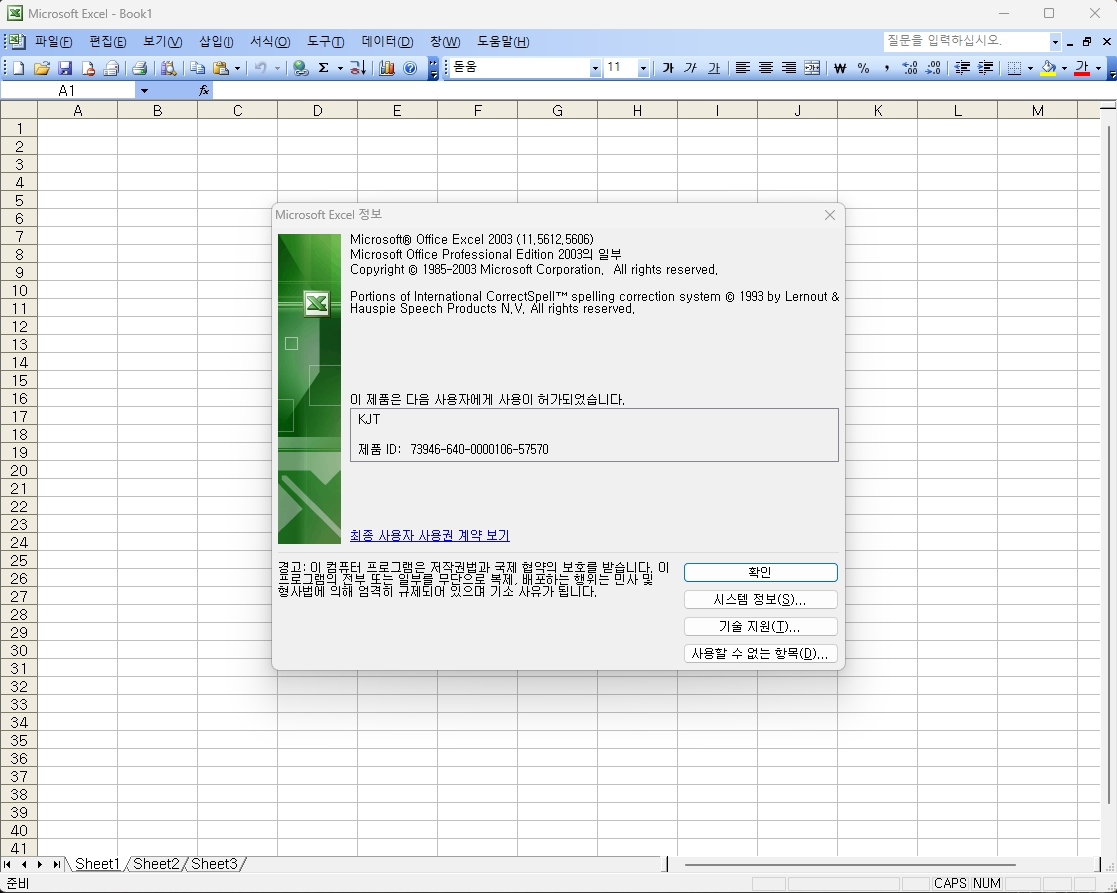Open the 파일(F) menu
Screen dimensions: 1117x893
click(x=53, y=41)
